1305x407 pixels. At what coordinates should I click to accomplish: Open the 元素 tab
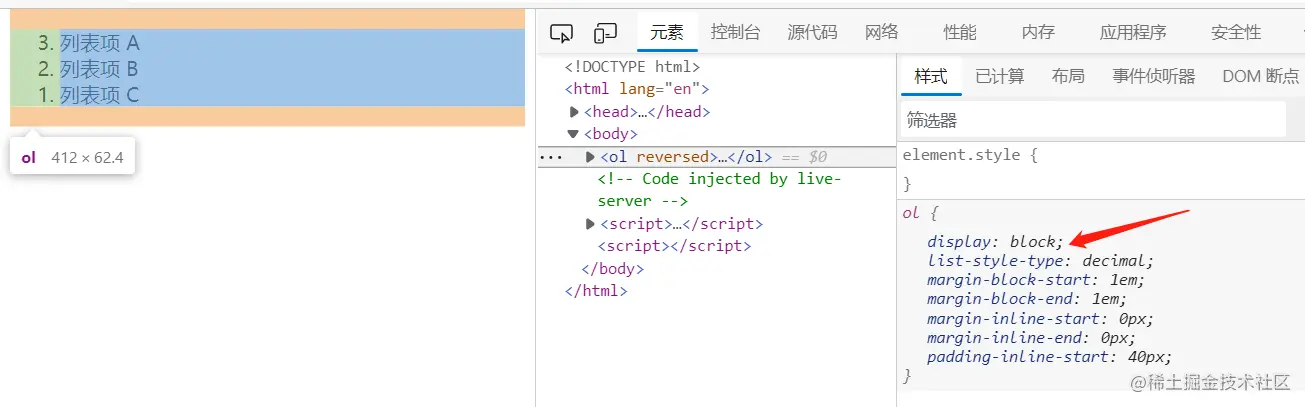pyautogui.click(x=667, y=32)
